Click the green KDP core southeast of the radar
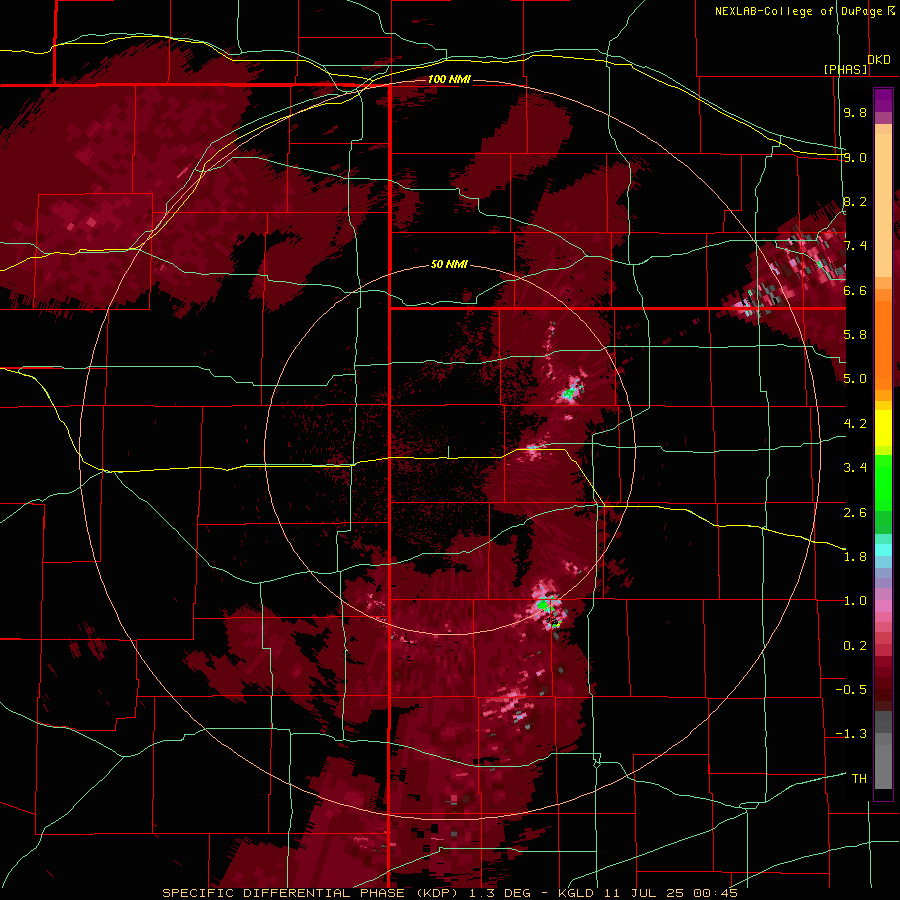 [x=545, y=604]
